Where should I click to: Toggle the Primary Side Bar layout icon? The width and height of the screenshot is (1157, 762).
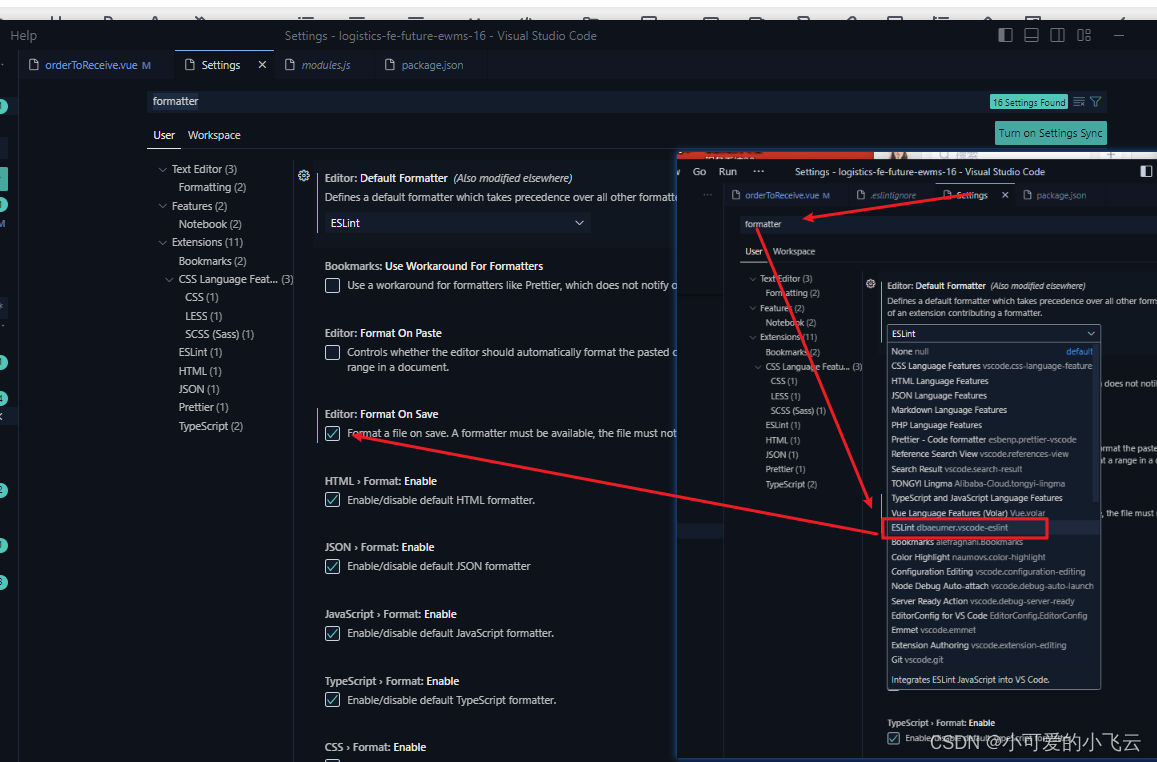point(1005,34)
